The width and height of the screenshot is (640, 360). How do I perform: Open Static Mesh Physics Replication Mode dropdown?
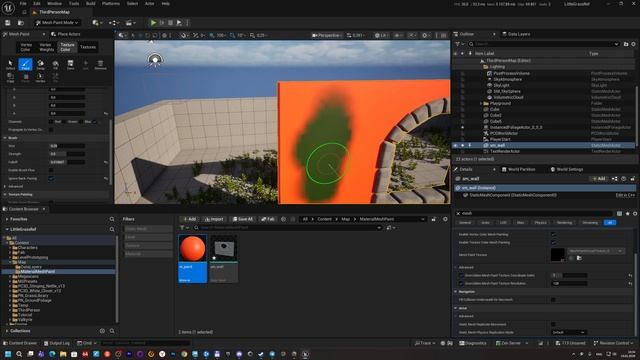569,333
